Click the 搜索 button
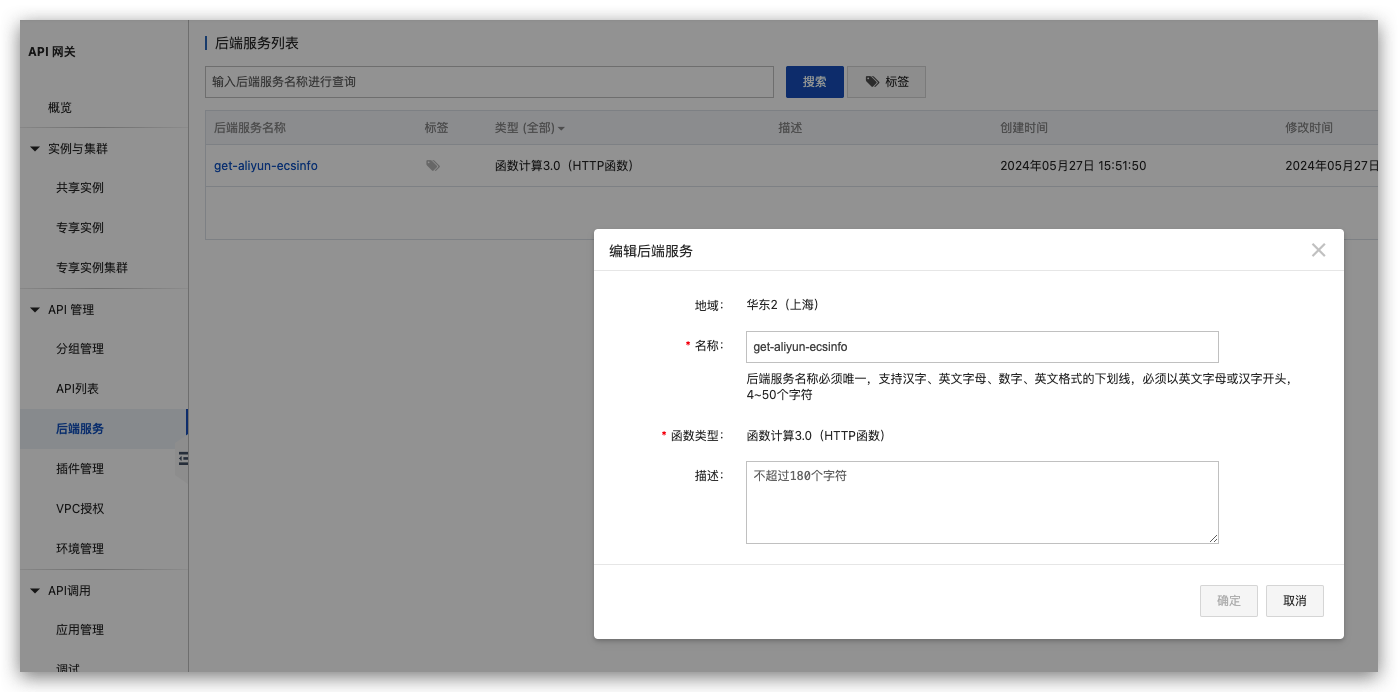The image size is (1398, 692). point(814,82)
